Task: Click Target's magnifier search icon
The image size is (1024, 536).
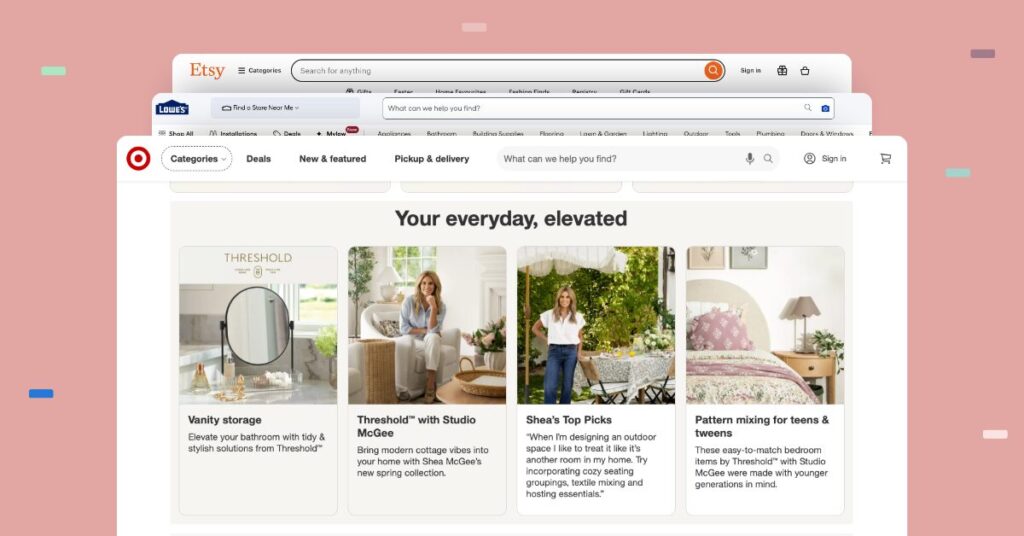Action: point(768,159)
